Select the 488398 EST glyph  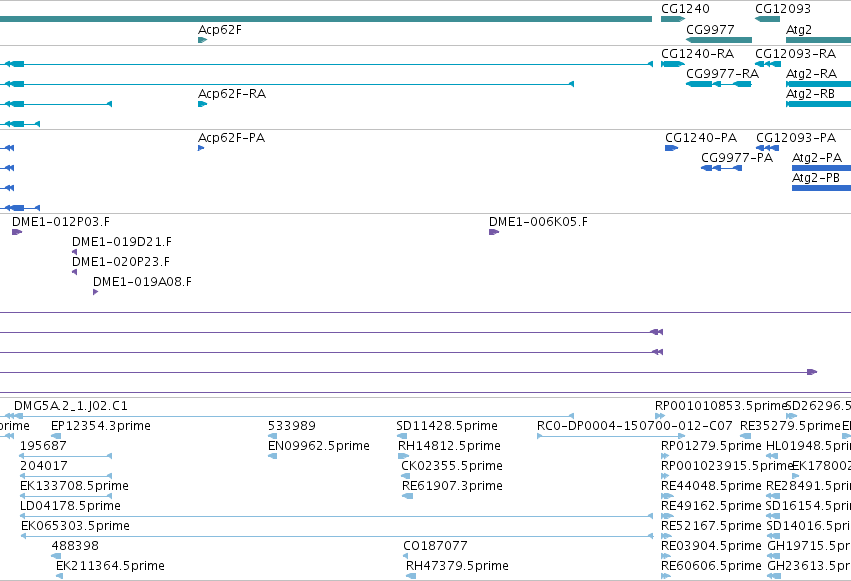[x=56, y=556]
